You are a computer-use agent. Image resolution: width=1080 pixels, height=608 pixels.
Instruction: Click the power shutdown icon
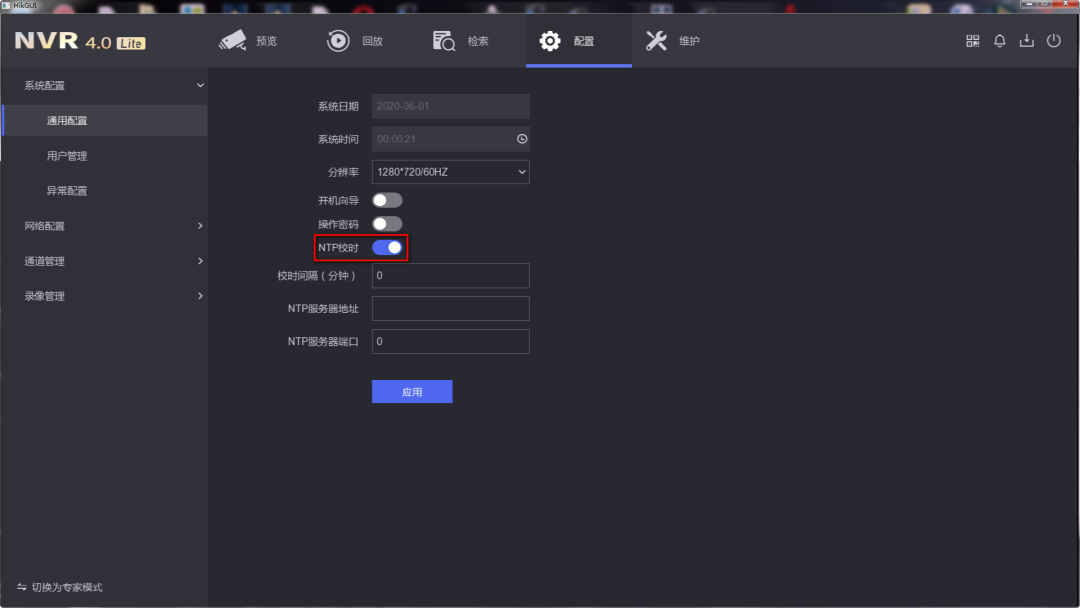coord(1053,41)
